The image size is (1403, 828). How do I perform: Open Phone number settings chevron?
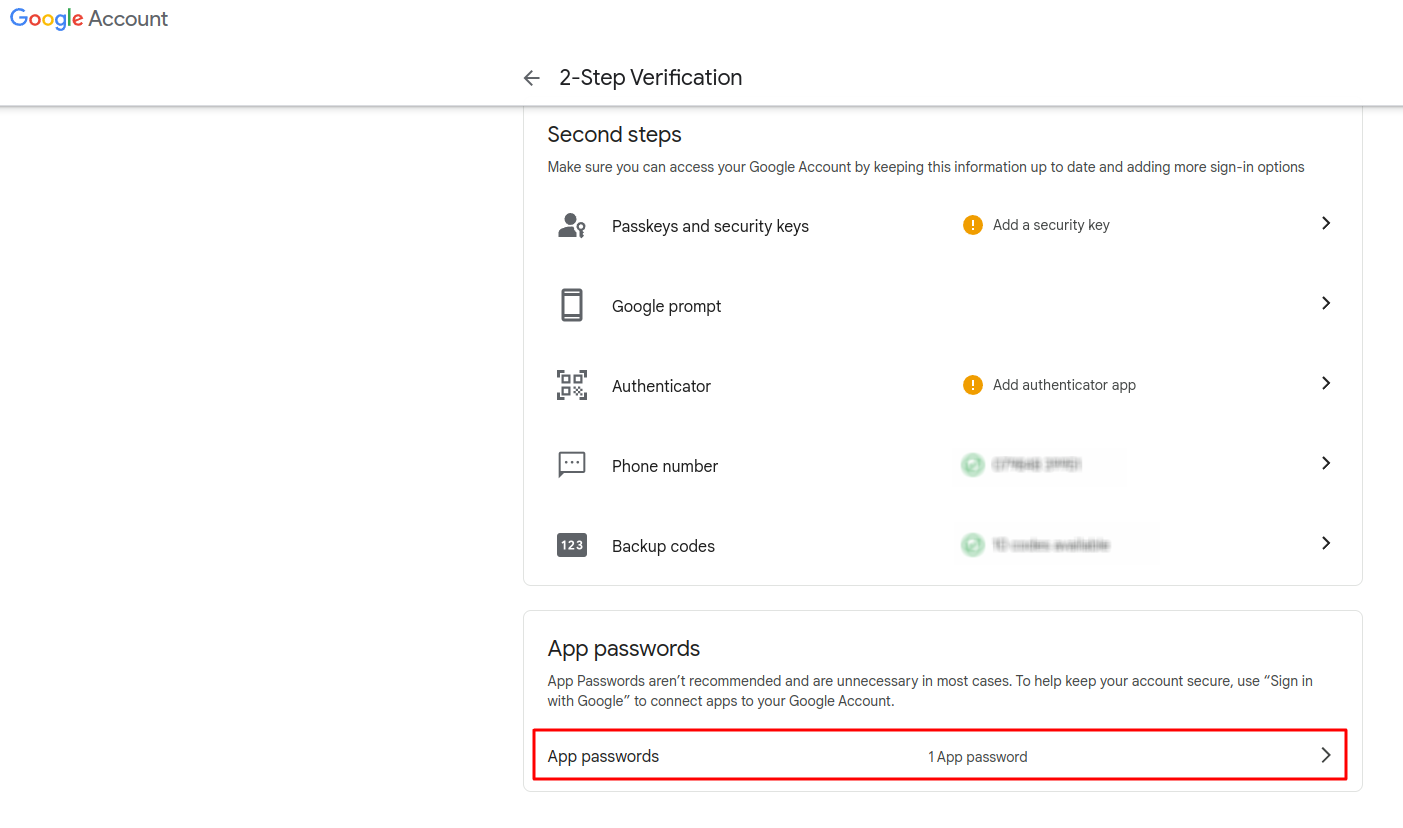[x=1325, y=463]
